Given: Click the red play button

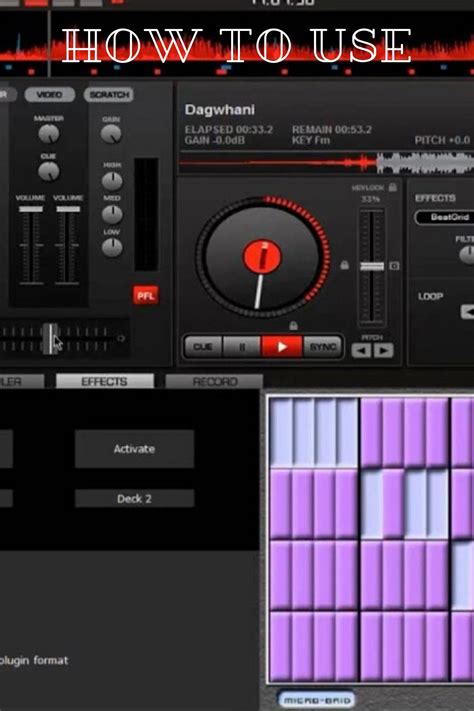Looking at the screenshot, I should coord(282,347).
